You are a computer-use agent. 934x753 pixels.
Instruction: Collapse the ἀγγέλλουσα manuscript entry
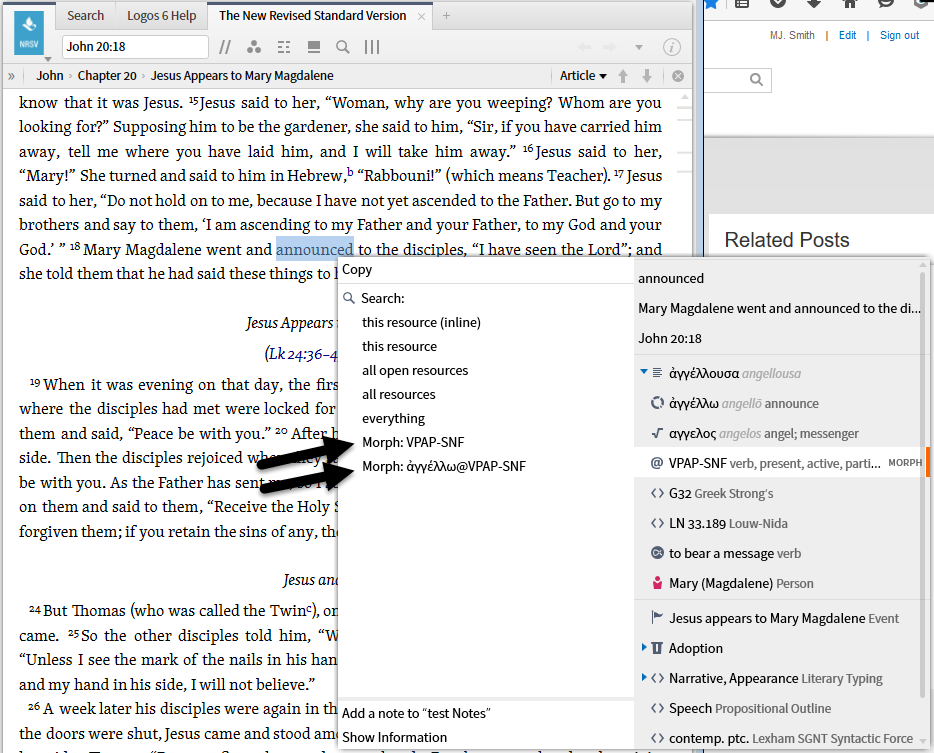pos(643,372)
